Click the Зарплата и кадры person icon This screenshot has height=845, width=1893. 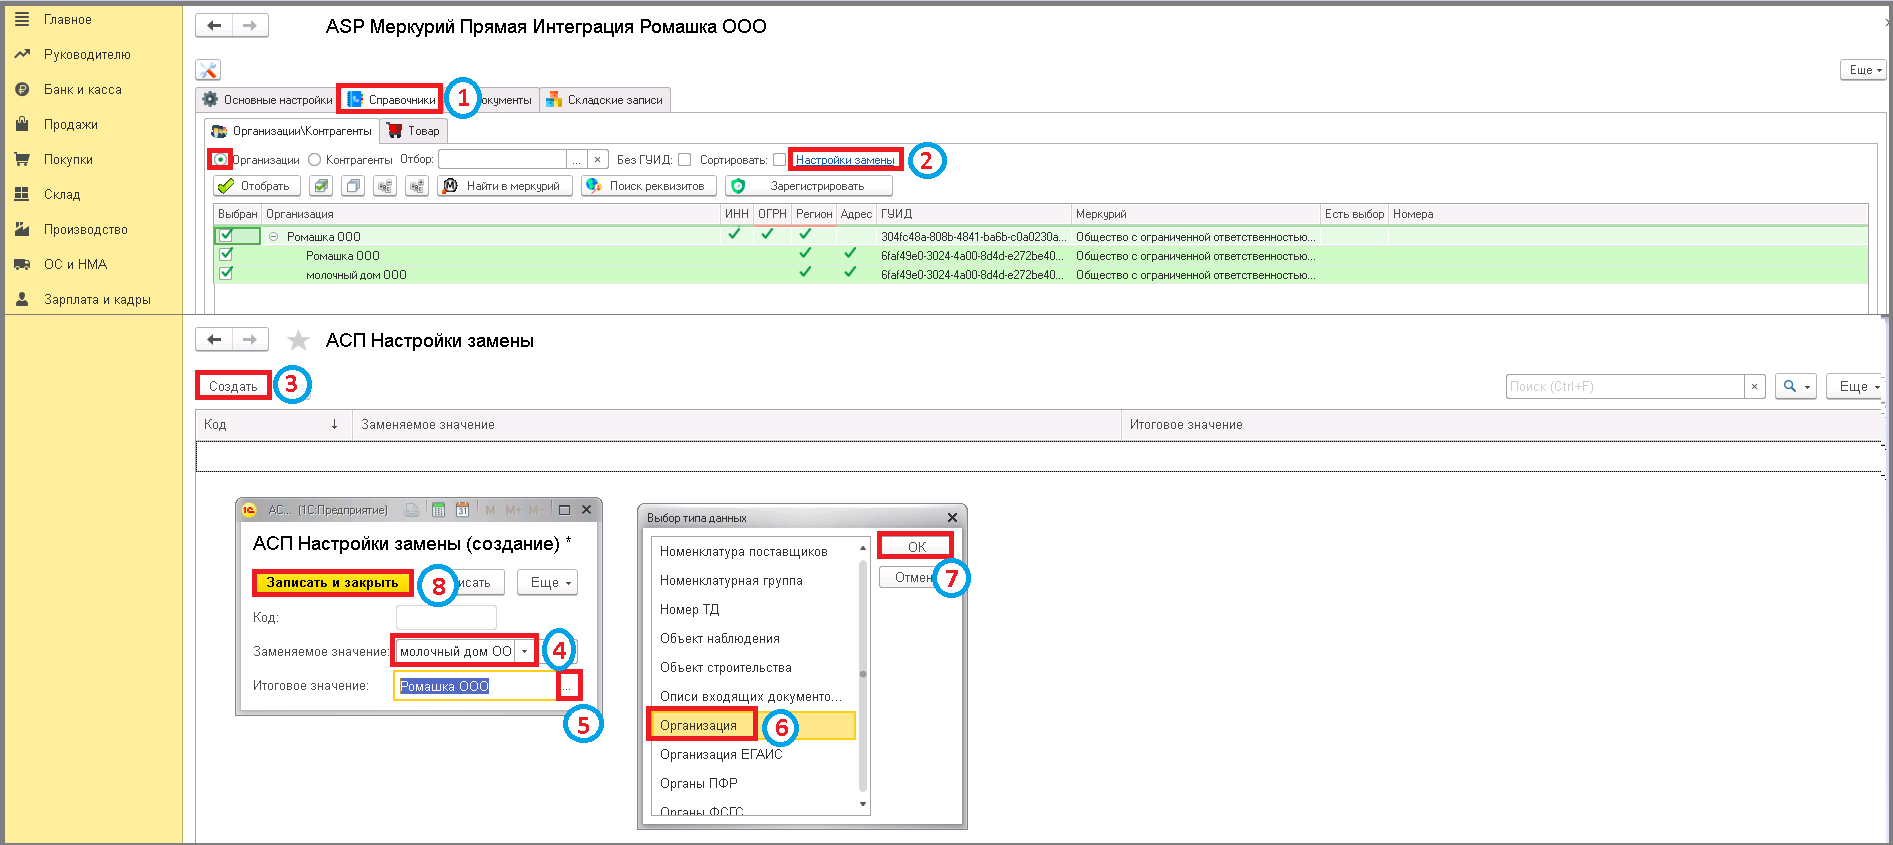click(x=22, y=299)
